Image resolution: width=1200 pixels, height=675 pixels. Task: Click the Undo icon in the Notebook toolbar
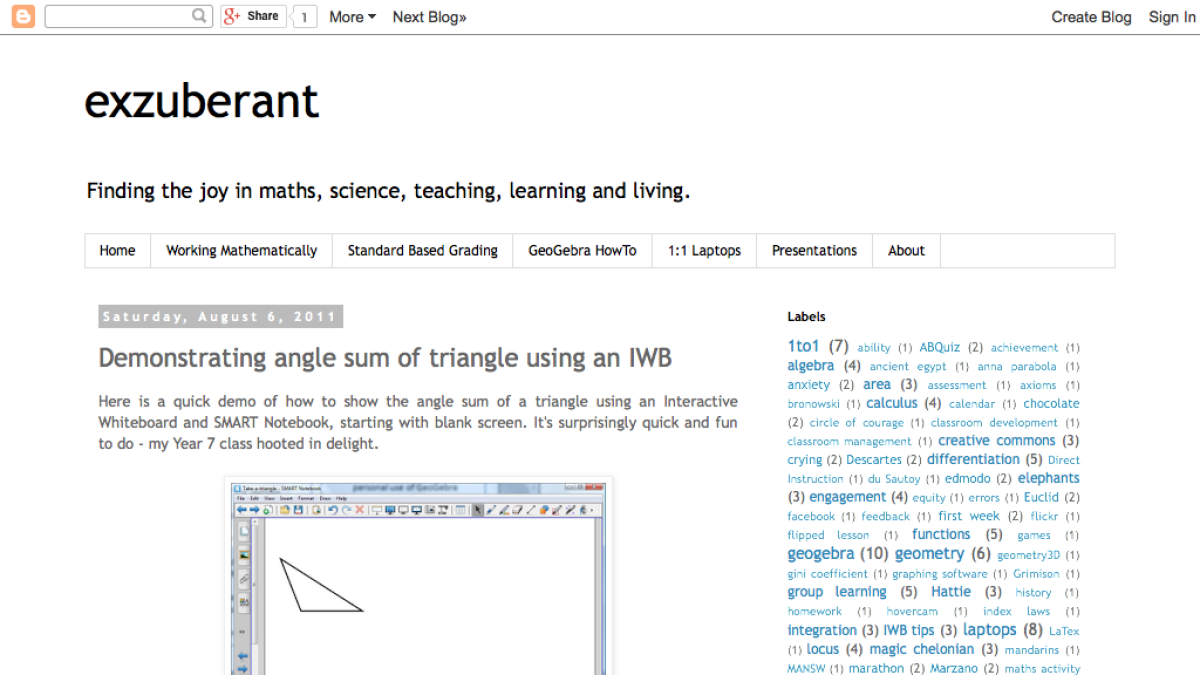click(x=331, y=510)
